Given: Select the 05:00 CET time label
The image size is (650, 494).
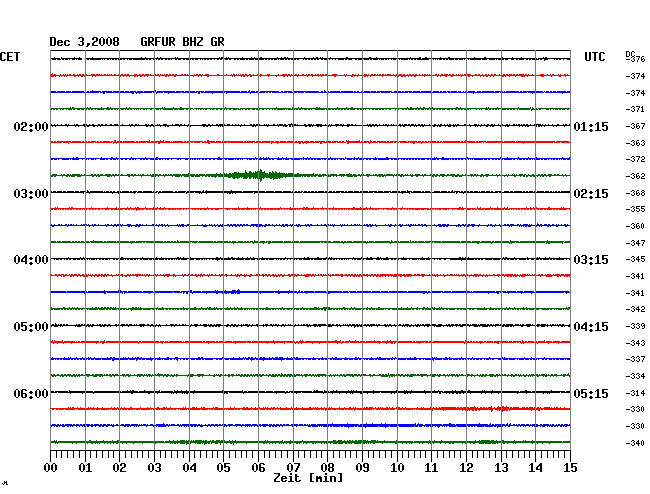Looking at the screenshot, I should tap(31, 327).
